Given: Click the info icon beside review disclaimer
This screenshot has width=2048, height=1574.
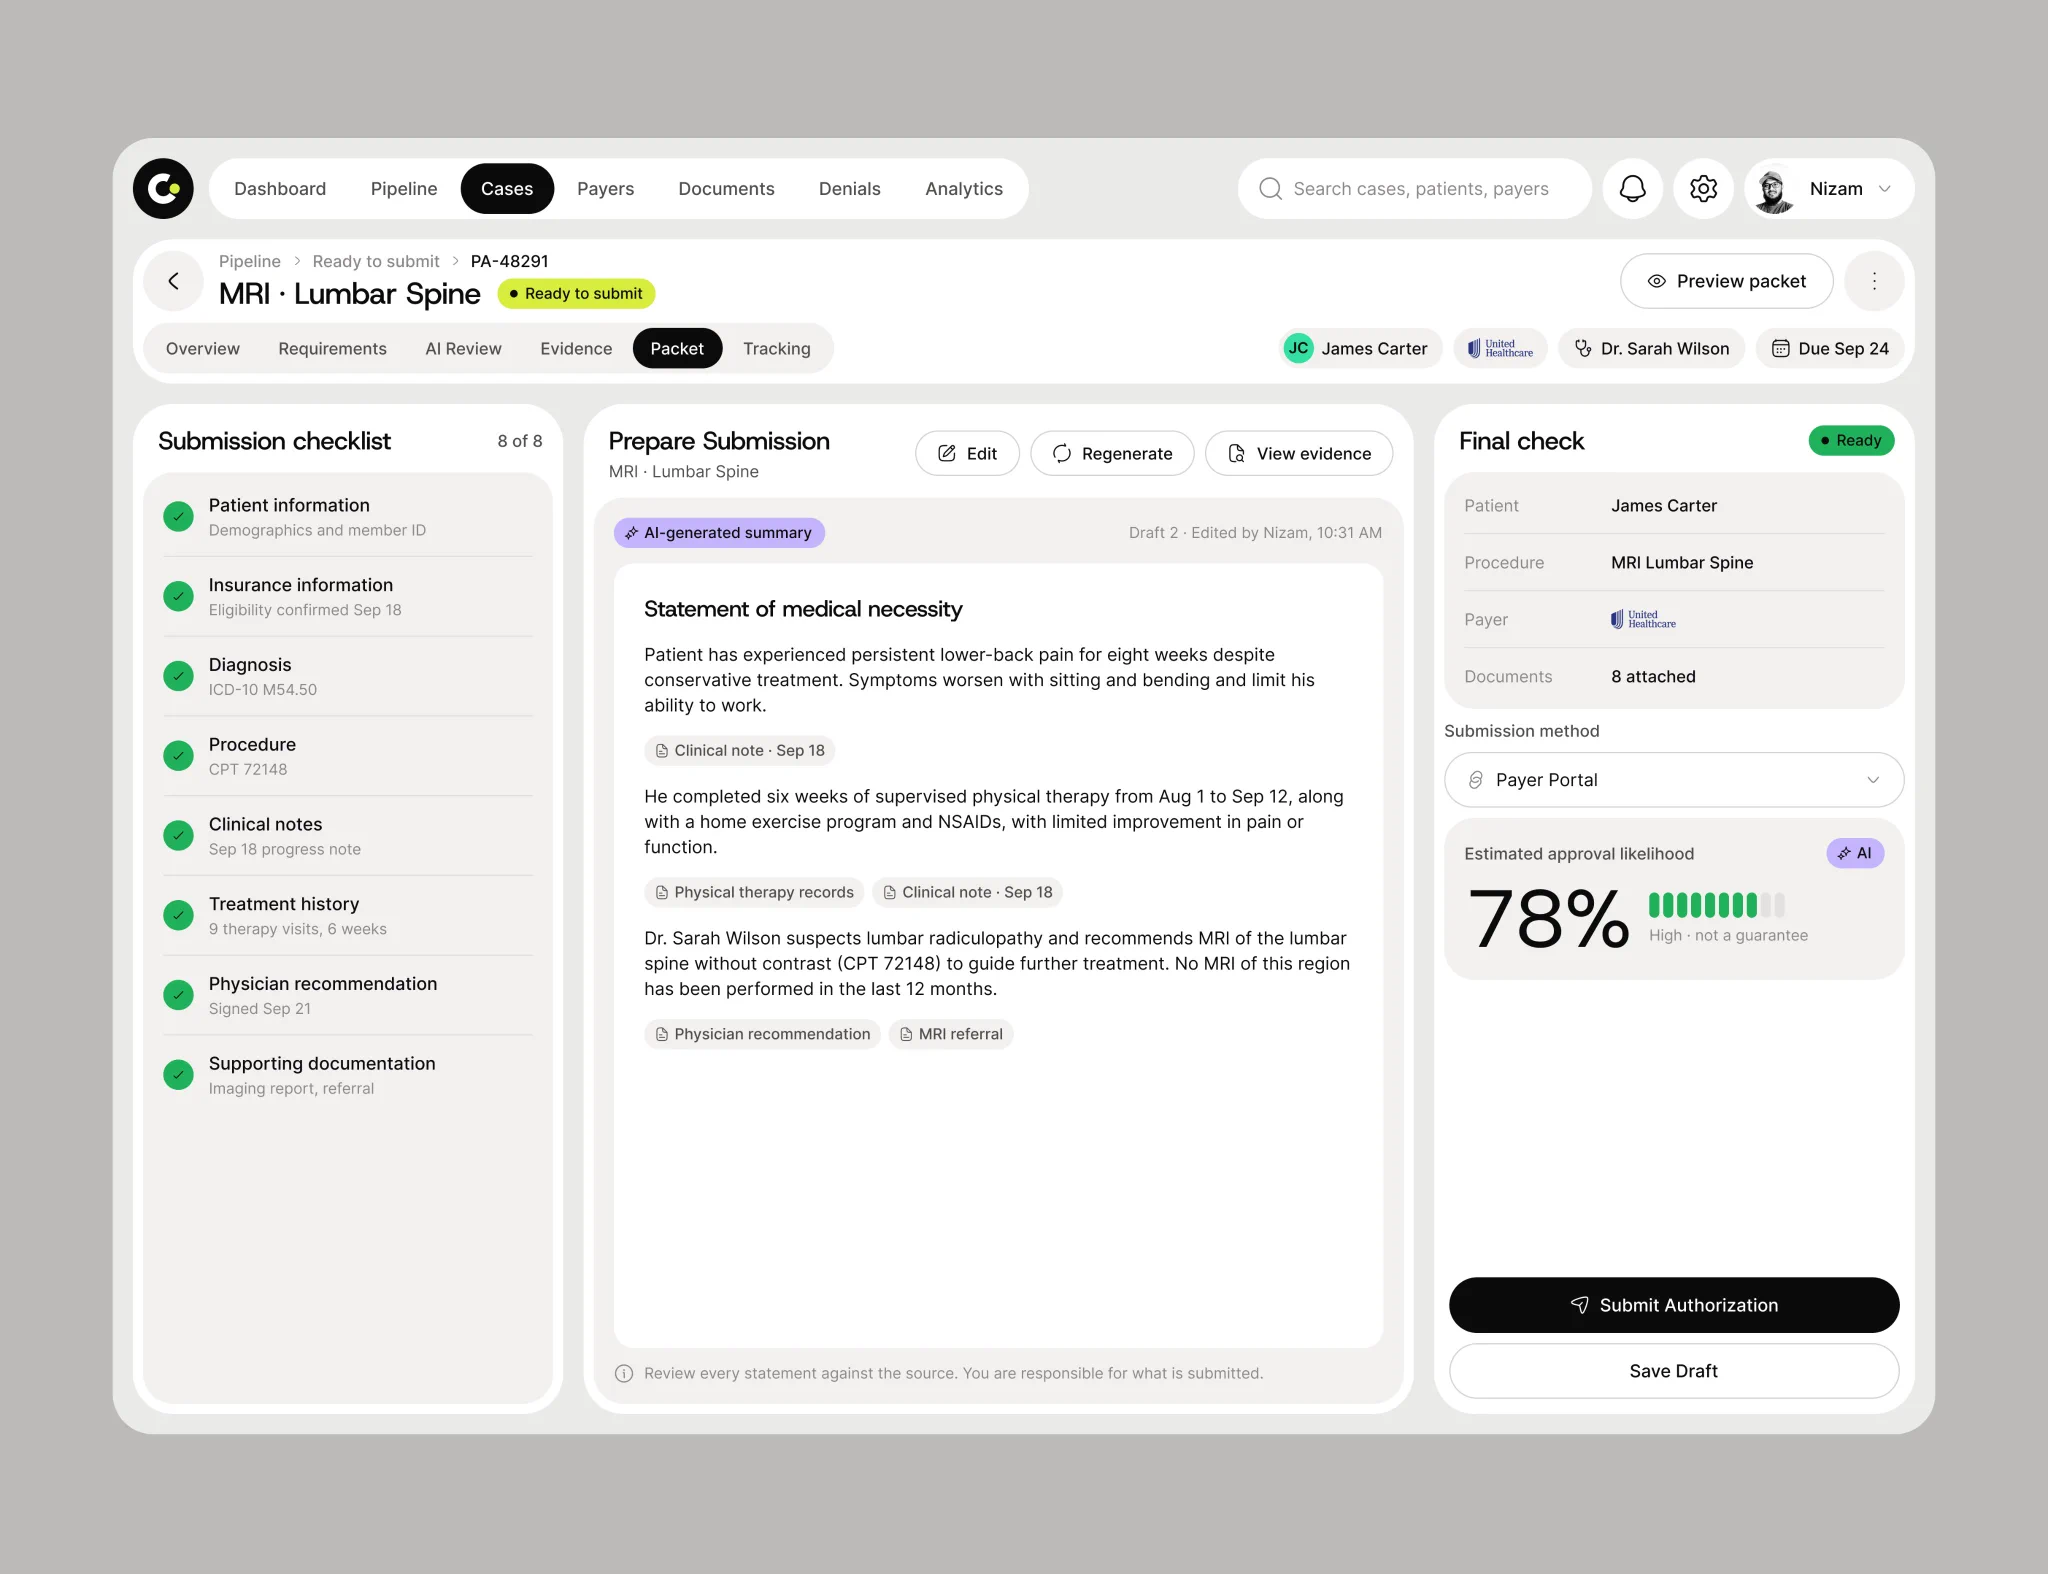Looking at the screenshot, I should [624, 1373].
